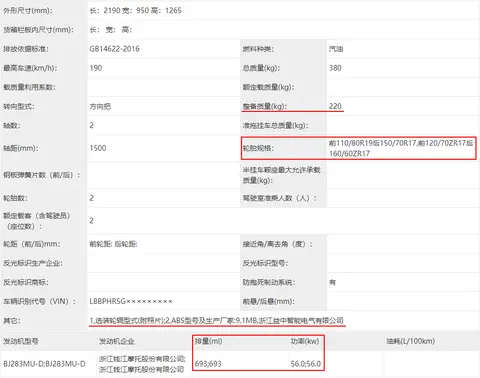The width and height of the screenshot is (480, 378).
Task: Click the 反光标识型号 label
Action: coord(265,263)
